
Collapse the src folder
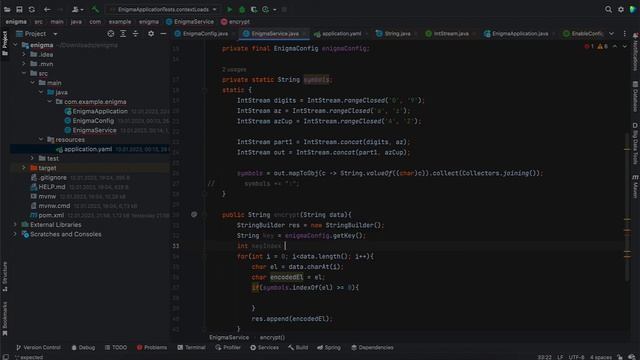coord(24,73)
